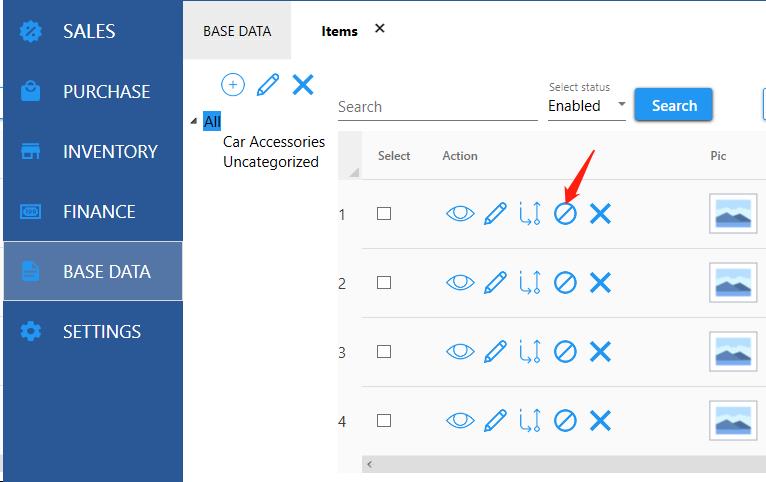Click the add category plus icon
The height and width of the screenshot is (482, 766).
pyautogui.click(x=232, y=84)
